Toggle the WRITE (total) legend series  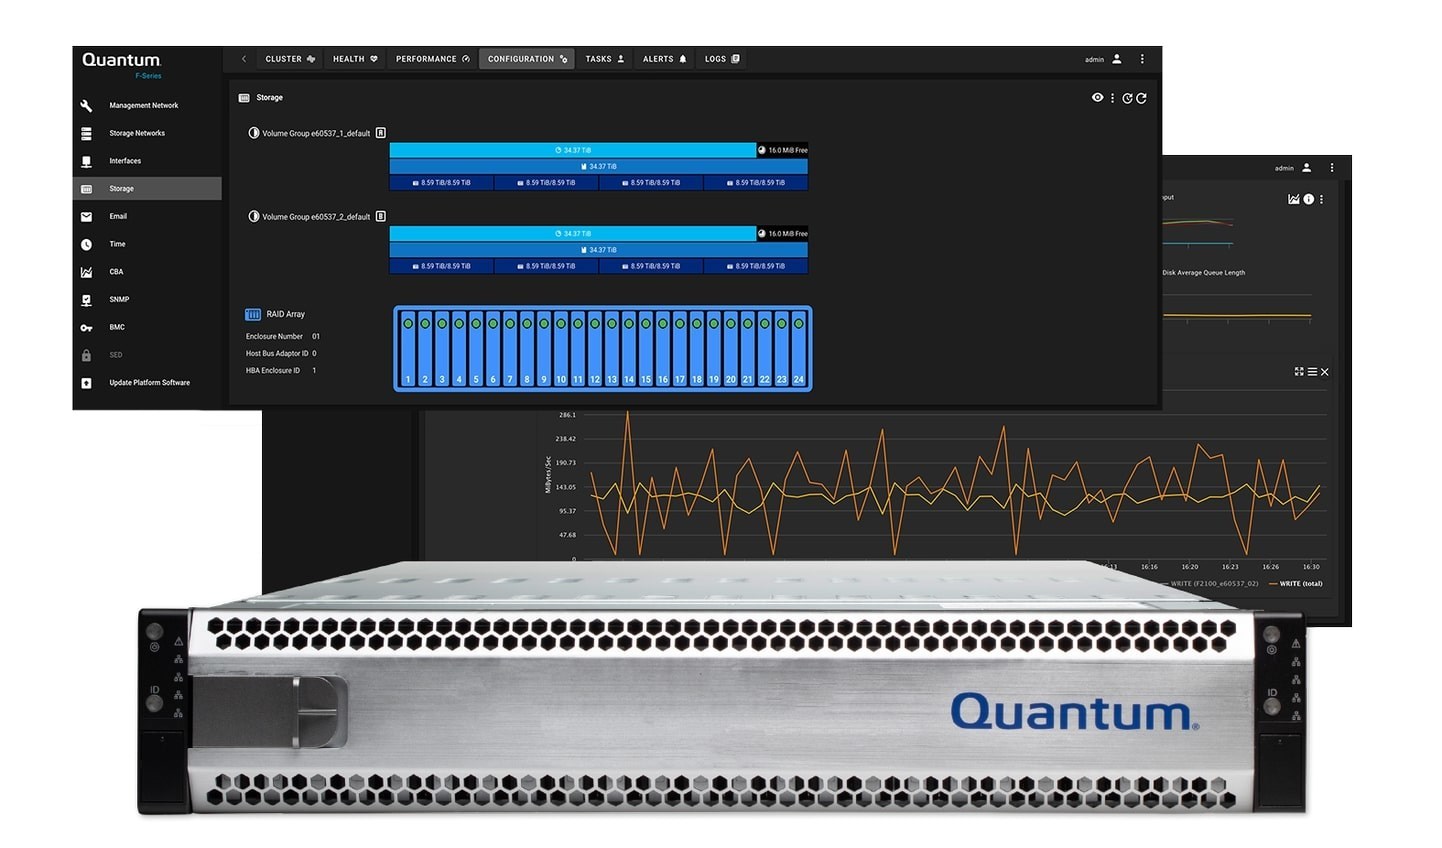tap(1300, 584)
